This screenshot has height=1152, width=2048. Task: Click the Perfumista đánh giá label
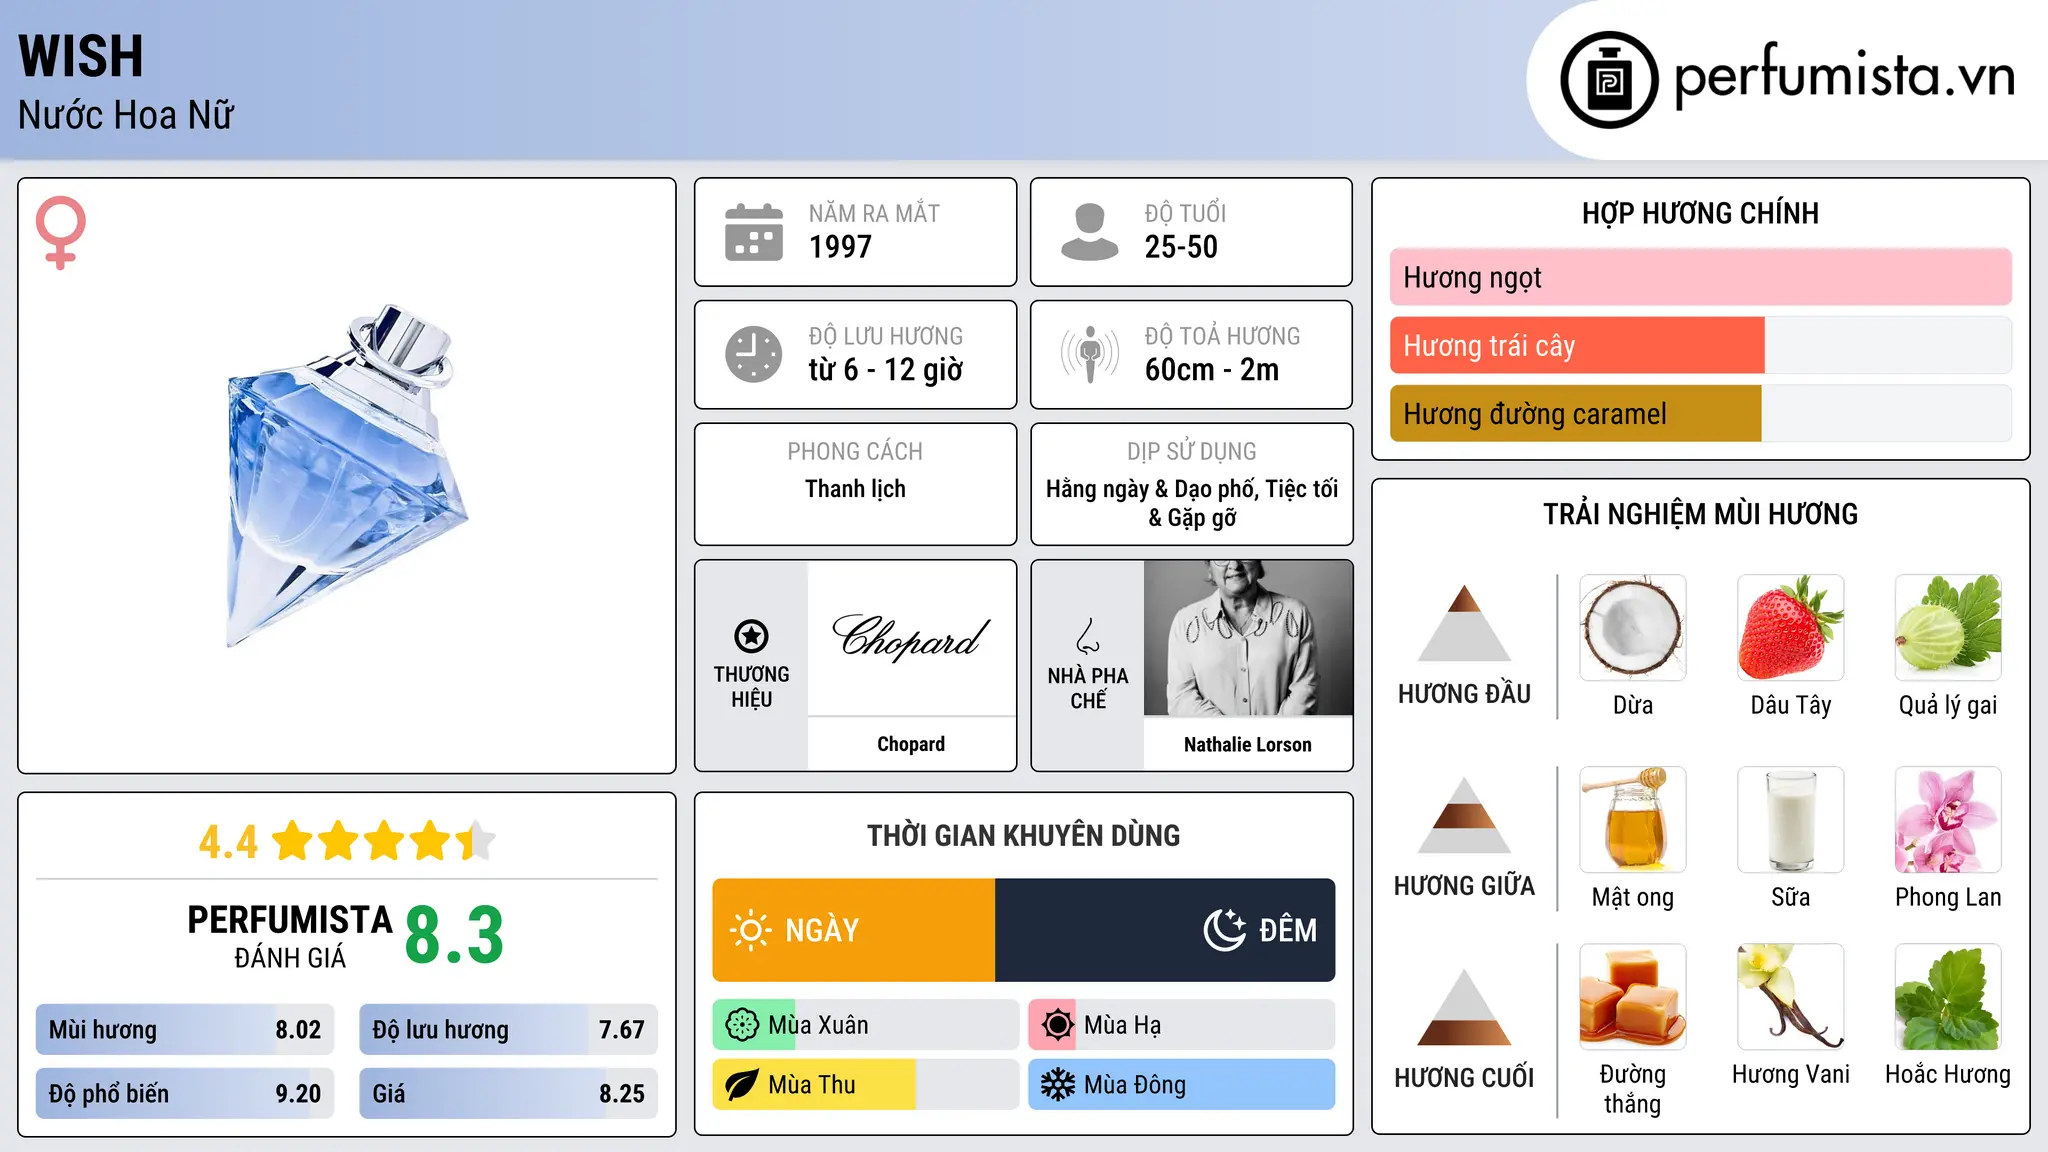click(x=290, y=936)
